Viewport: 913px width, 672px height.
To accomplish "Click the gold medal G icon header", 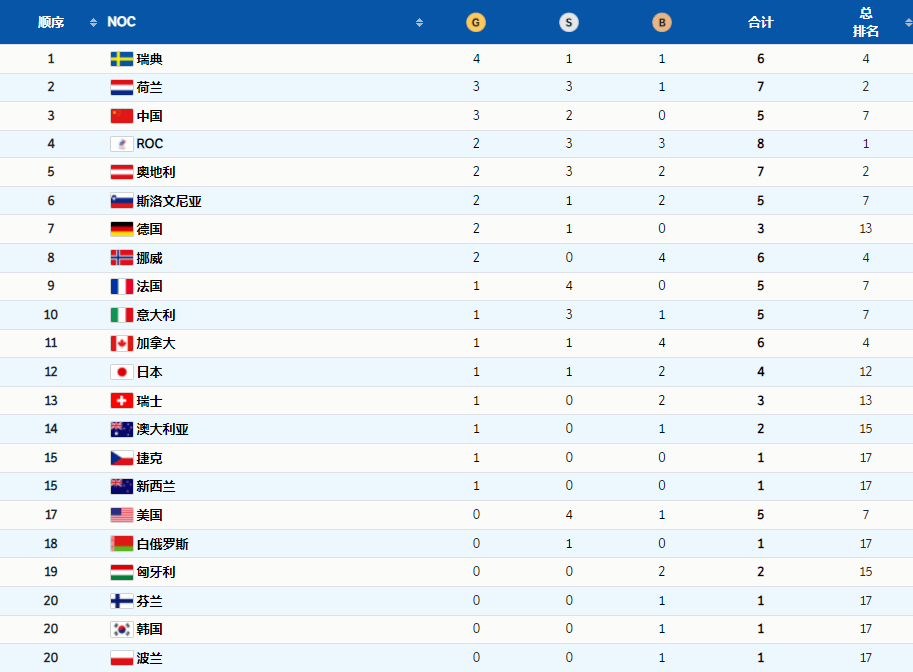I will (x=476, y=23).
